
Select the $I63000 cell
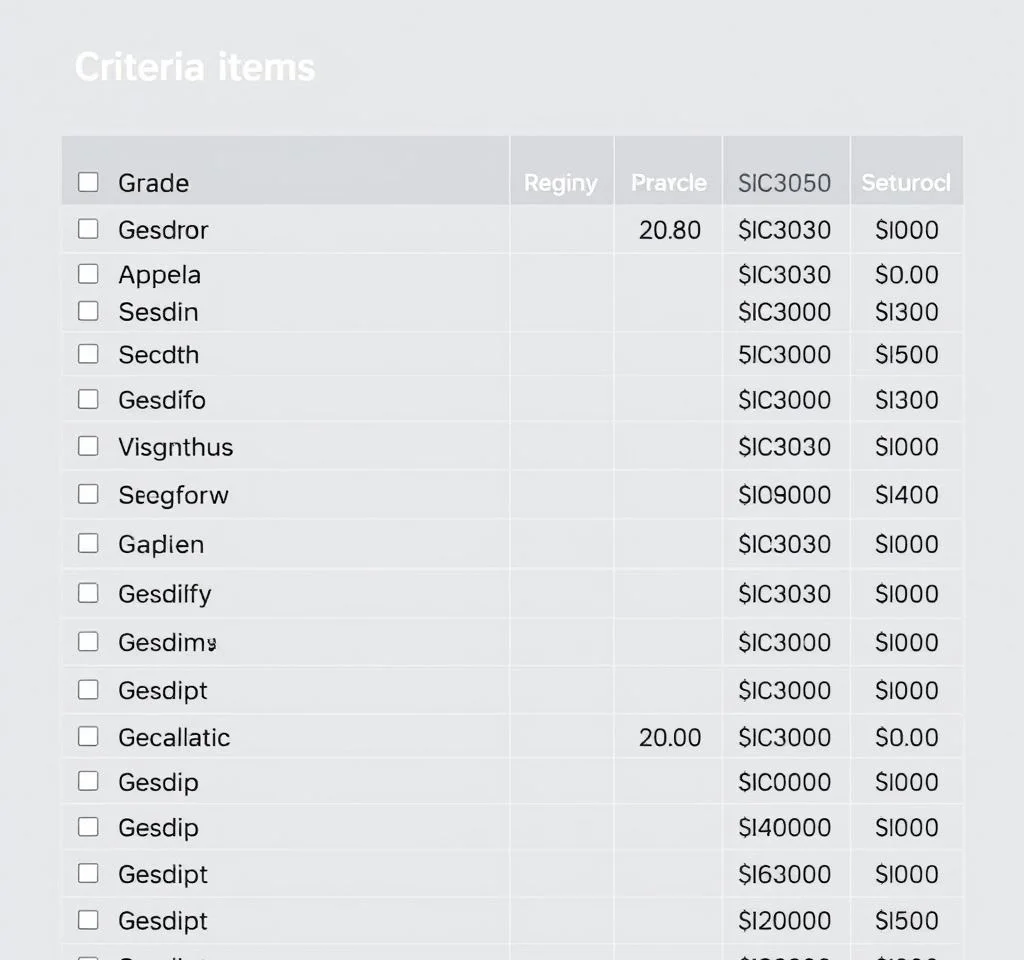click(784, 874)
